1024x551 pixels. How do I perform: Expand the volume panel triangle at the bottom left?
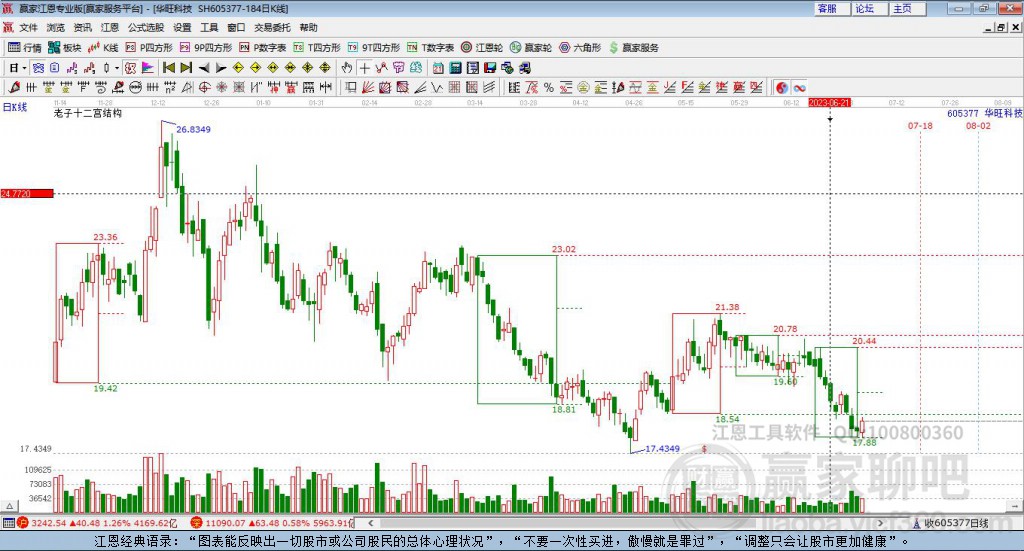pos(9,506)
